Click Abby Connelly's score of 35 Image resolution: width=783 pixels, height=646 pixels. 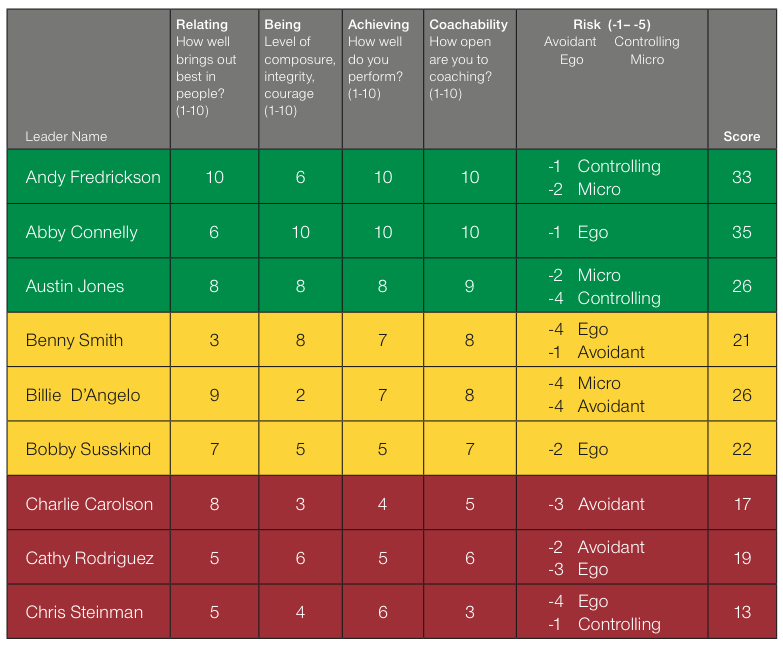(741, 232)
